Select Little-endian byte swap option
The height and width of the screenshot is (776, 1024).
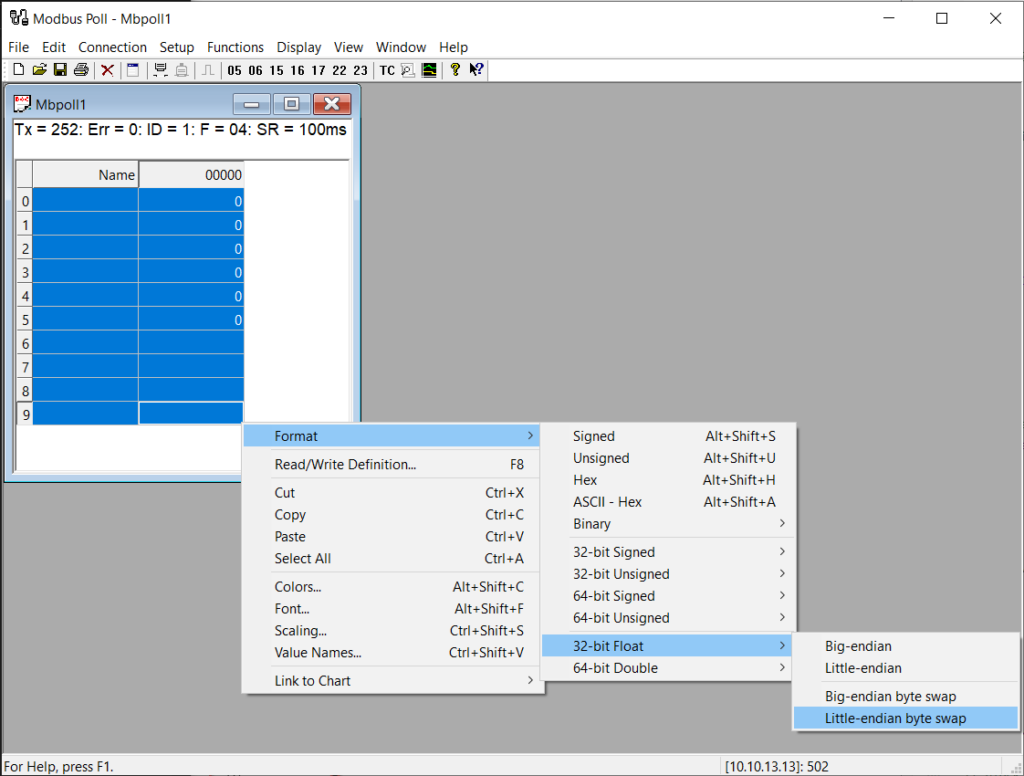[906, 719]
